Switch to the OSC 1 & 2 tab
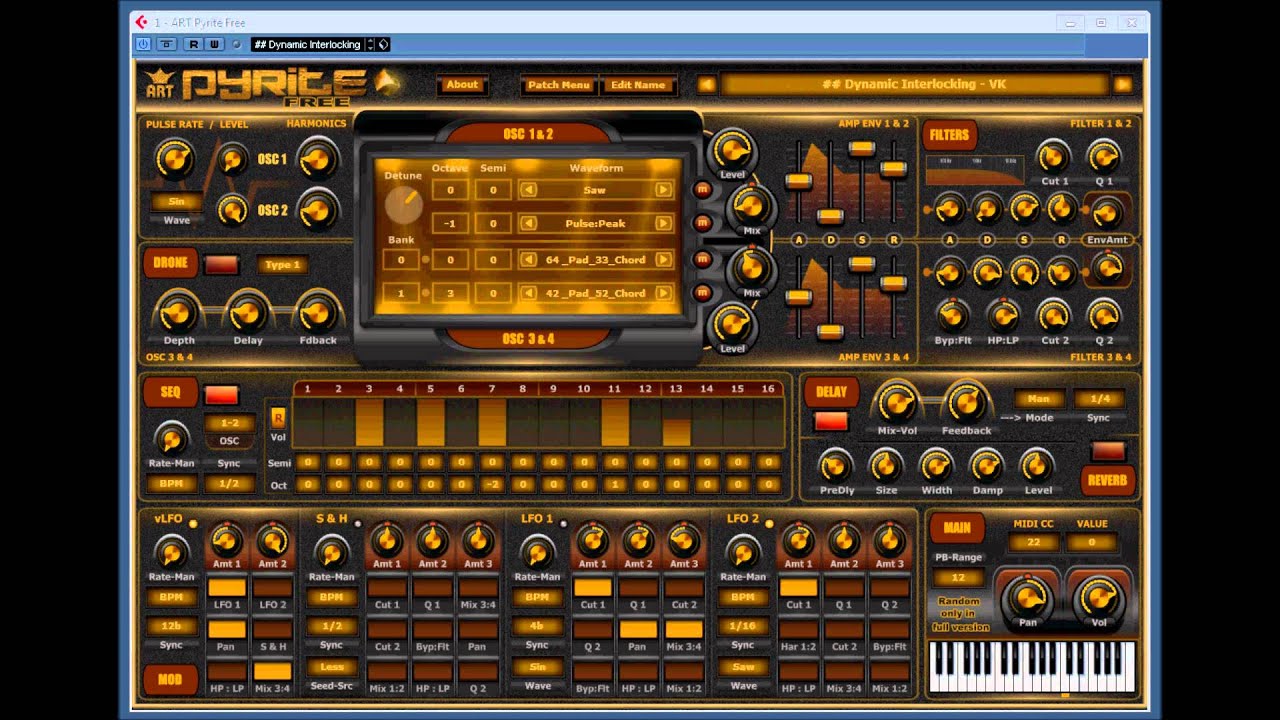The height and width of the screenshot is (720, 1280). pyautogui.click(x=528, y=134)
